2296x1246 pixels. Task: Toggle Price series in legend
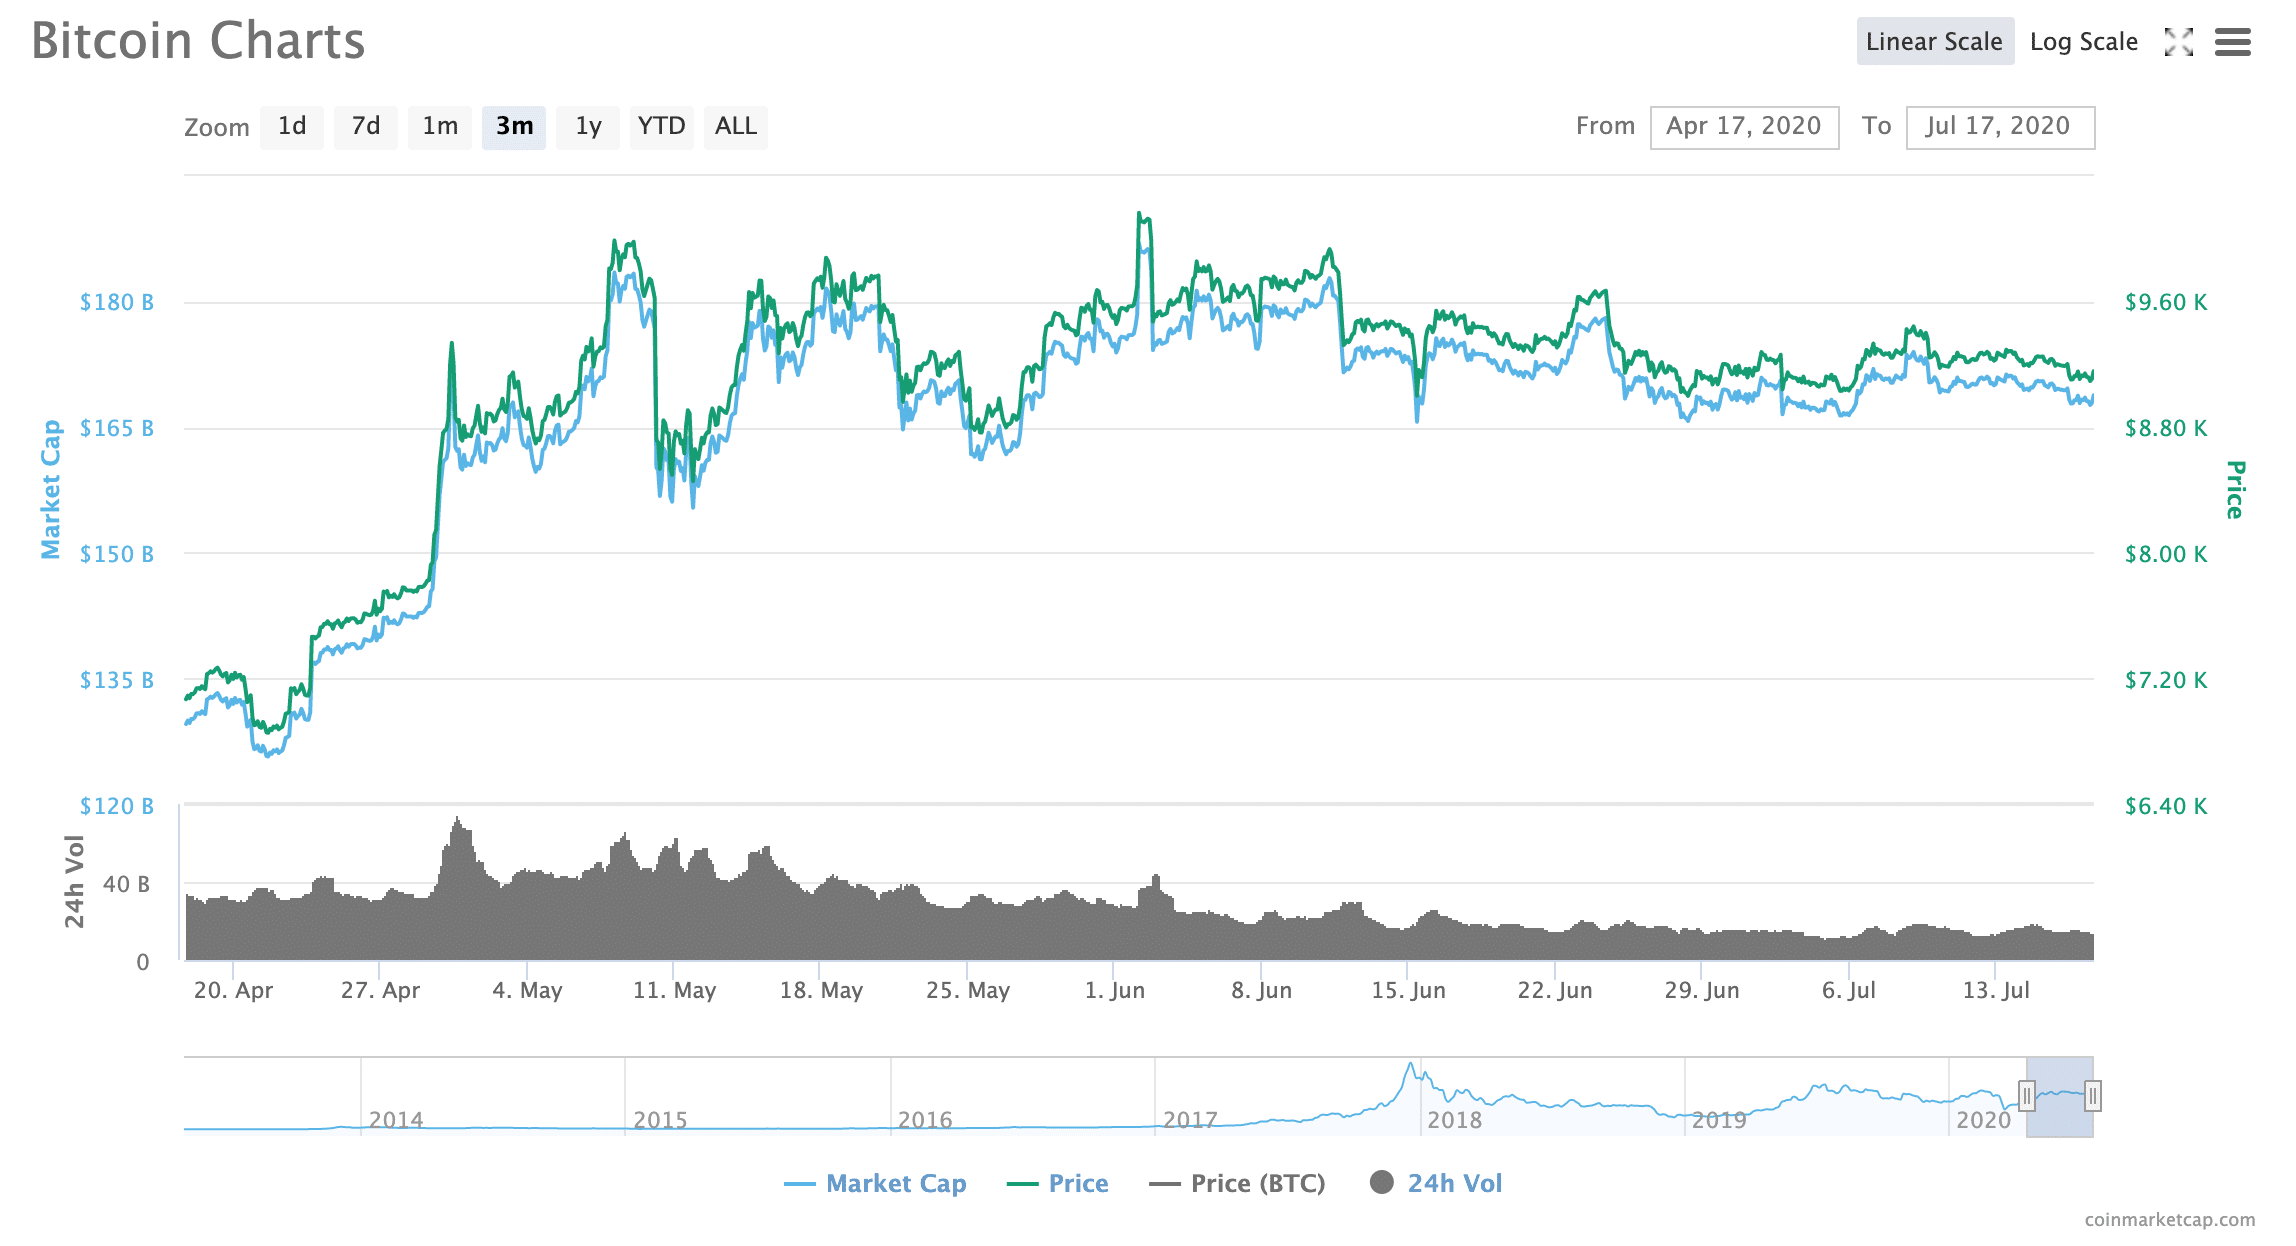(x=1077, y=1184)
